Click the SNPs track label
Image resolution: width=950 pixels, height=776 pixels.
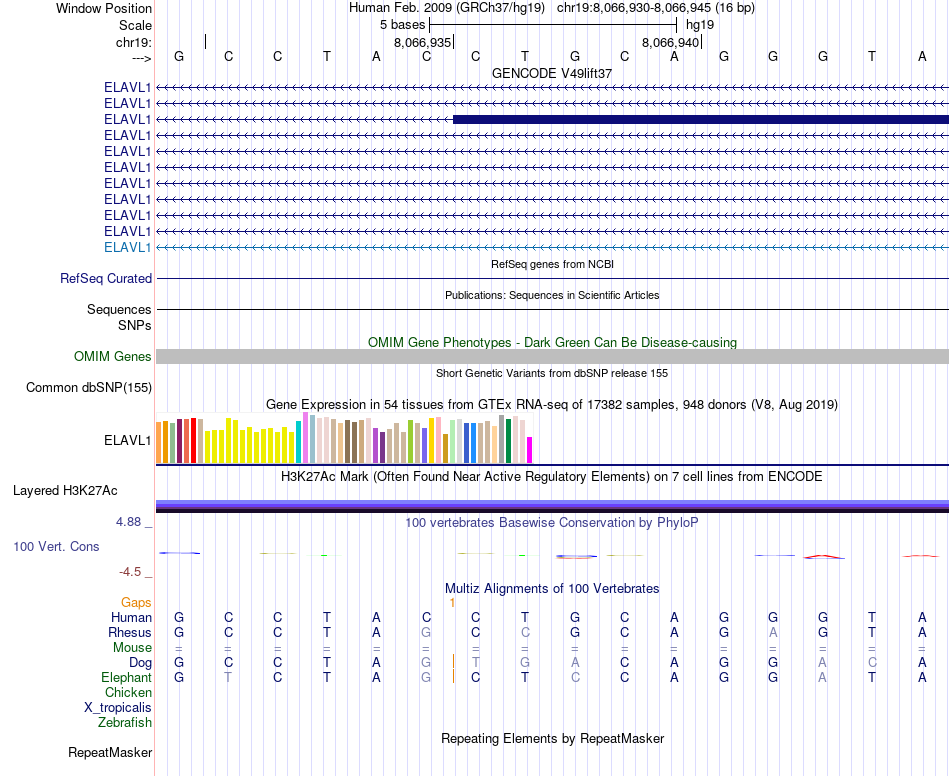(x=135, y=325)
